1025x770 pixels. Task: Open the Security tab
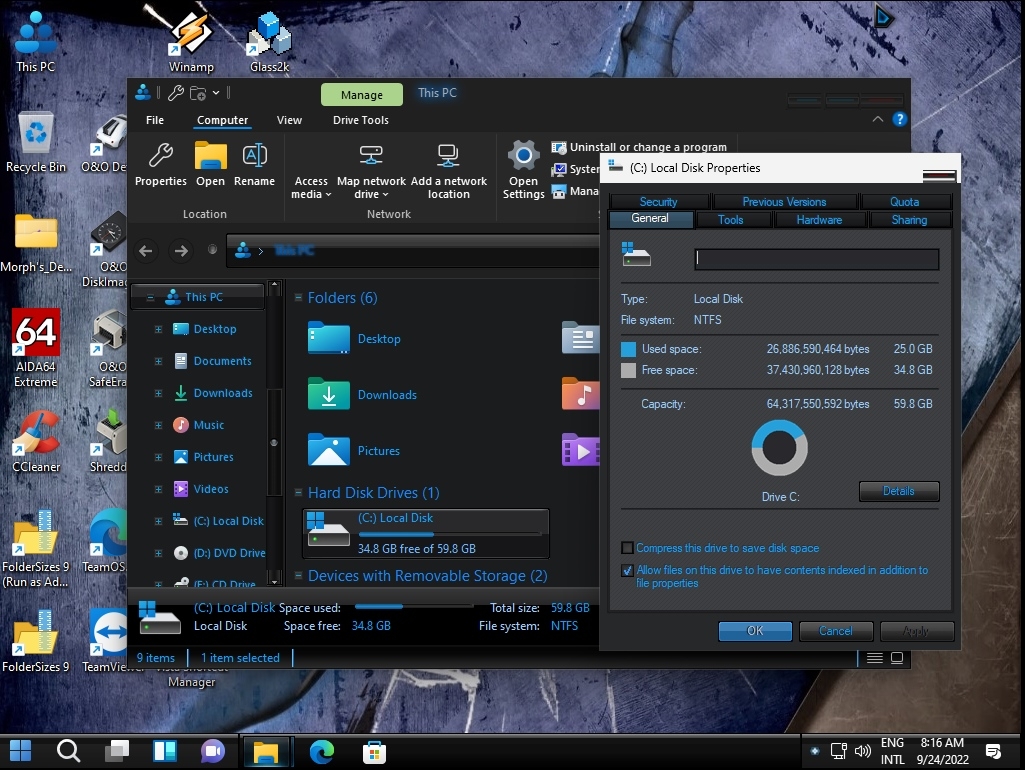point(658,202)
